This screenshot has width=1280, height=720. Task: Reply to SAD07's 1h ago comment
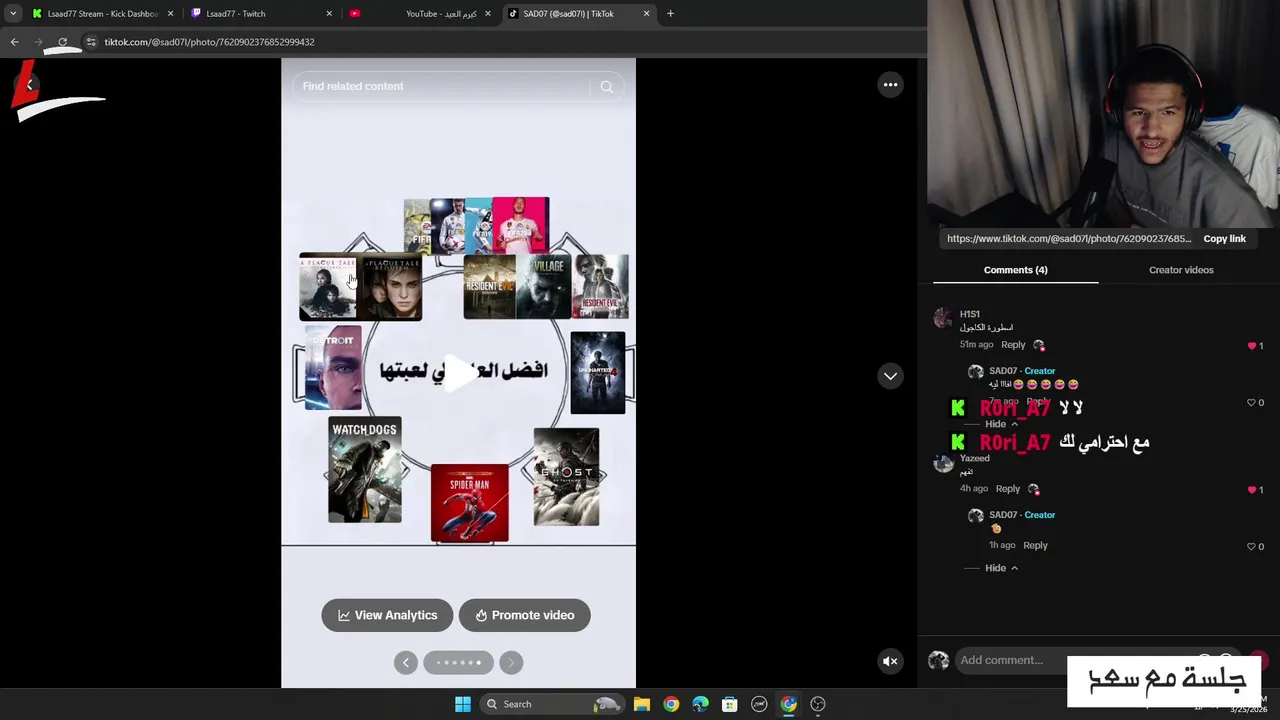pos(1035,546)
